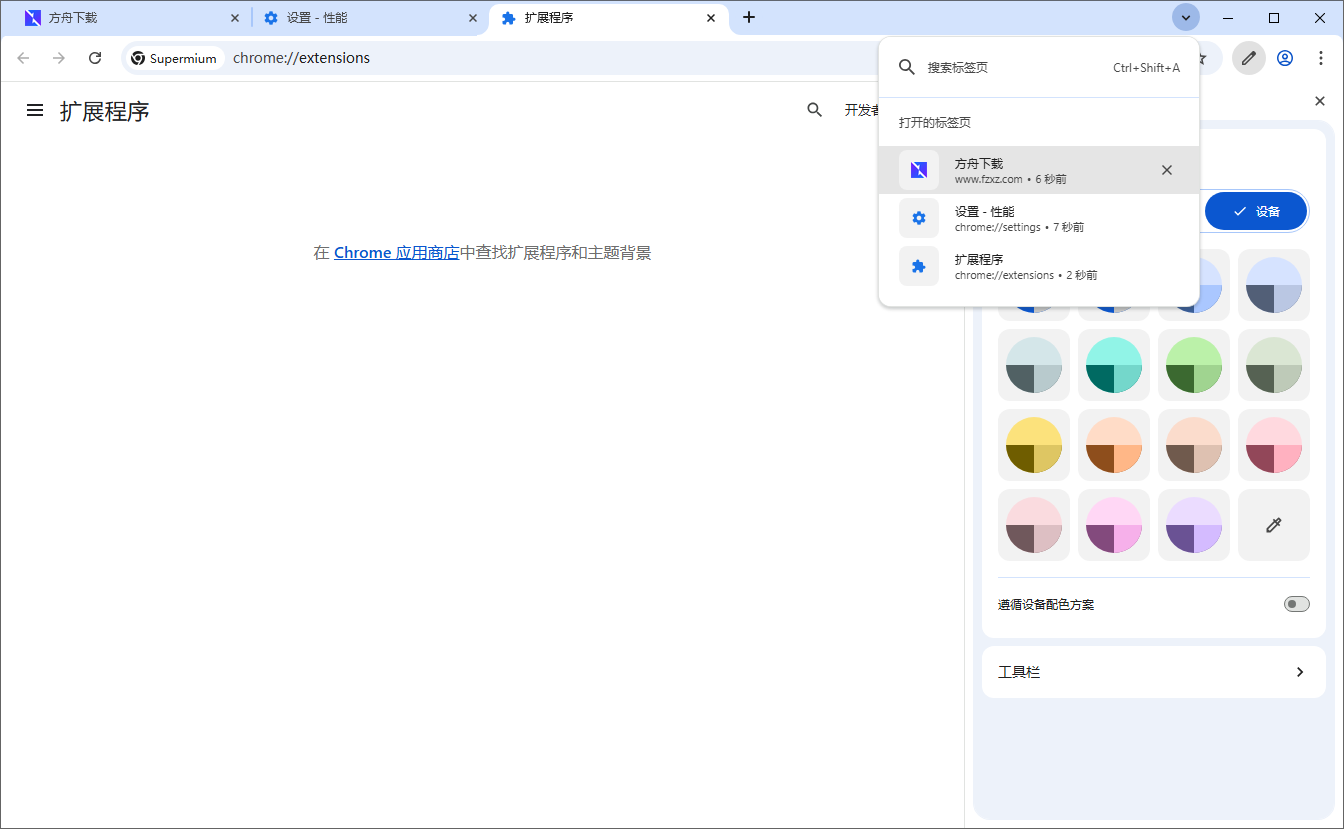This screenshot has width=1344, height=829.
Task: Open a new tab with the plus button
Action: click(749, 17)
